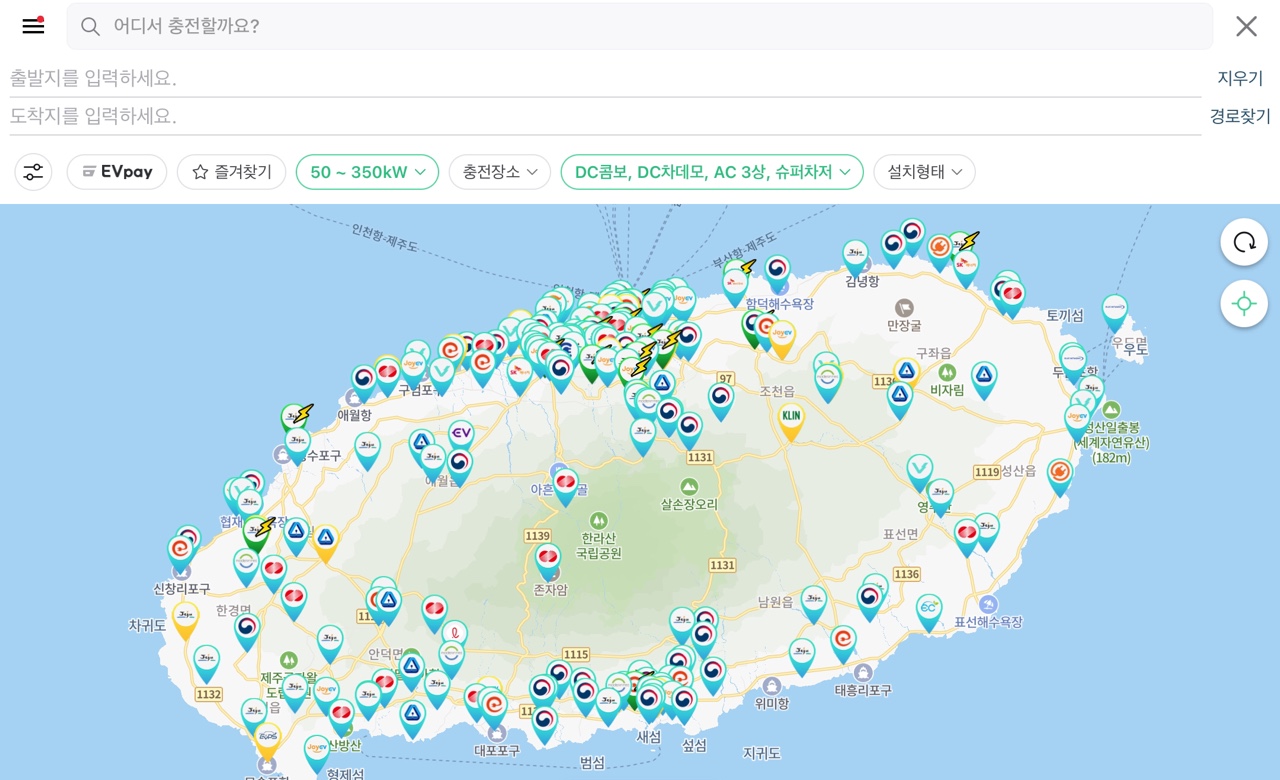1280x780 pixels.
Task: Select the charger marker above road 1132 label
Action: pyautogui.click(x=206, y=661)
